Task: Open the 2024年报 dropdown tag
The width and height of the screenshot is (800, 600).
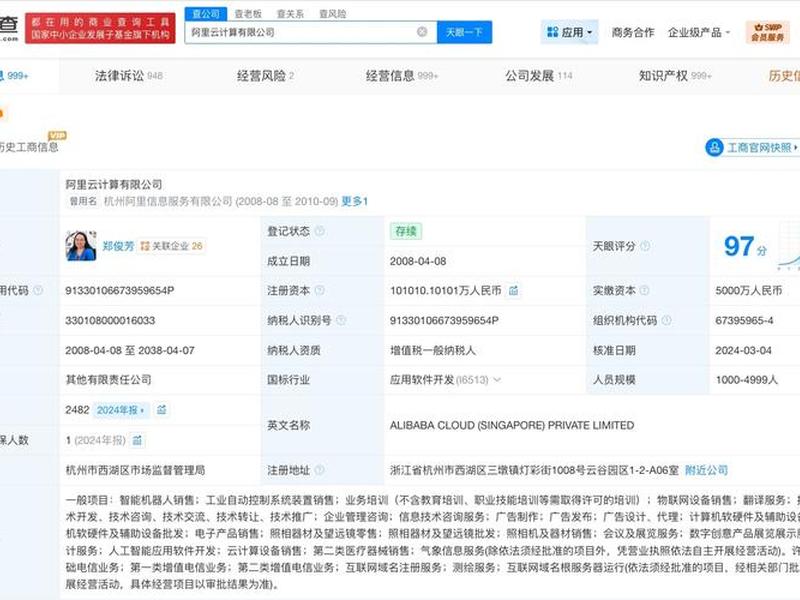Action: click(120, 410)
